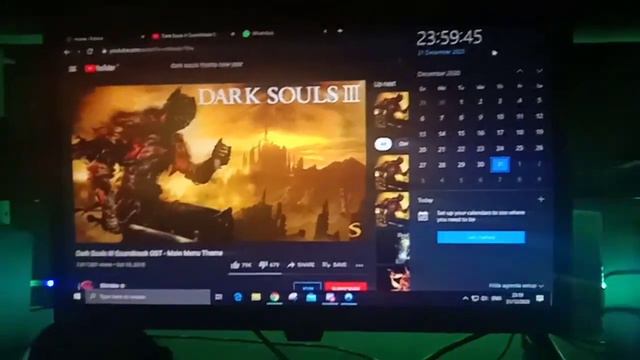The image size is (640, 360).
Task: Switch to Chrome on the taskbar
Action: [274, 297]
